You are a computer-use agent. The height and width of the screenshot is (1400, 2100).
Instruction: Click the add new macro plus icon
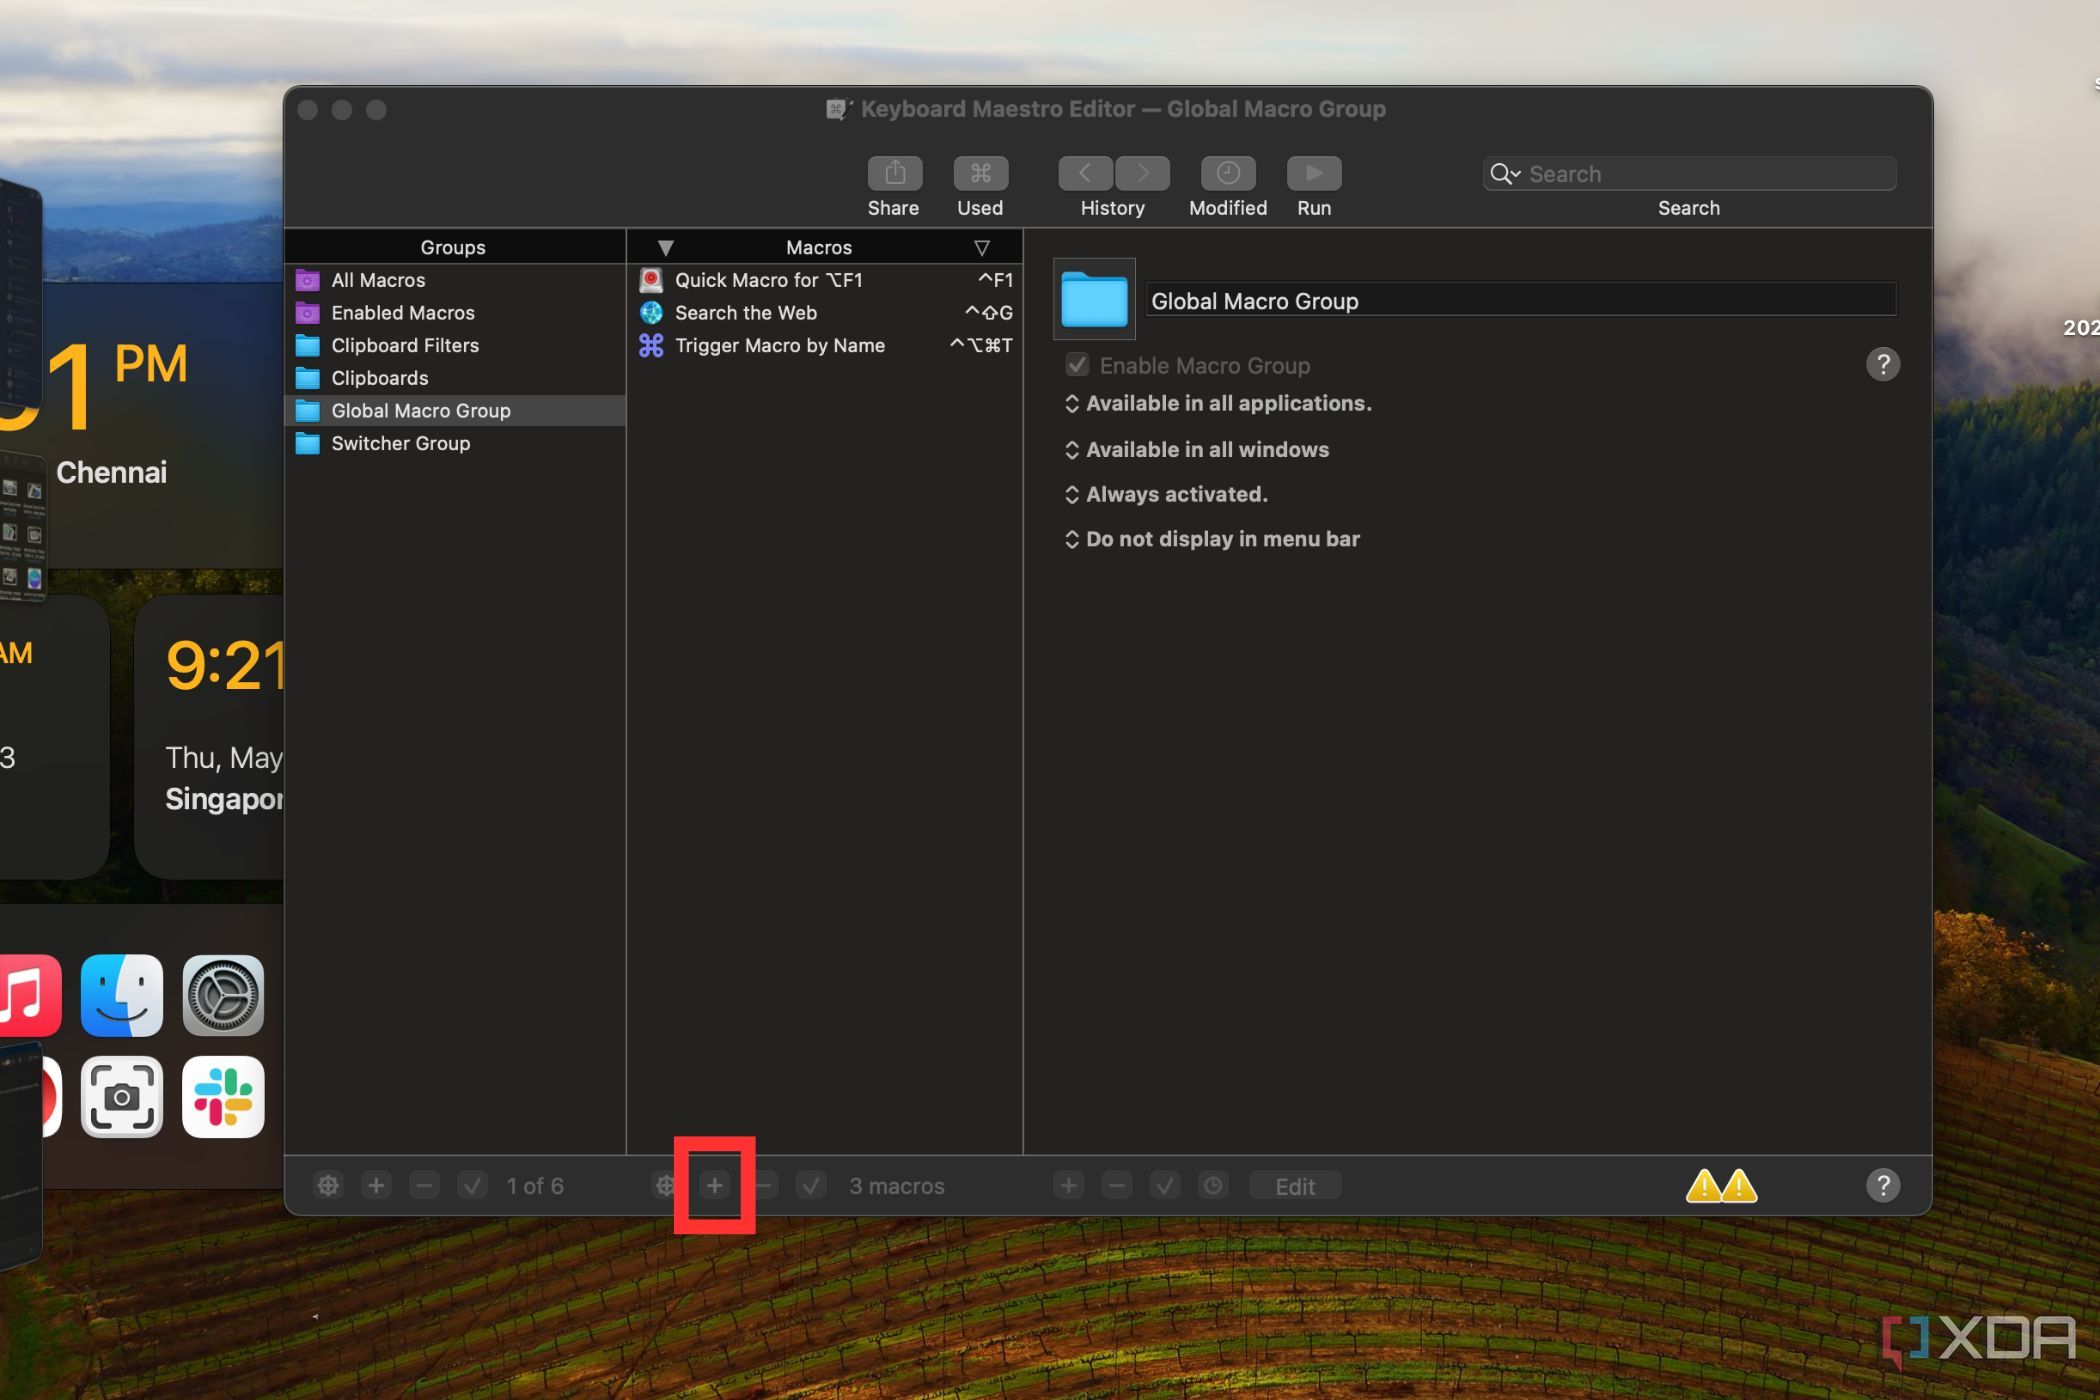coord(714,1186)
